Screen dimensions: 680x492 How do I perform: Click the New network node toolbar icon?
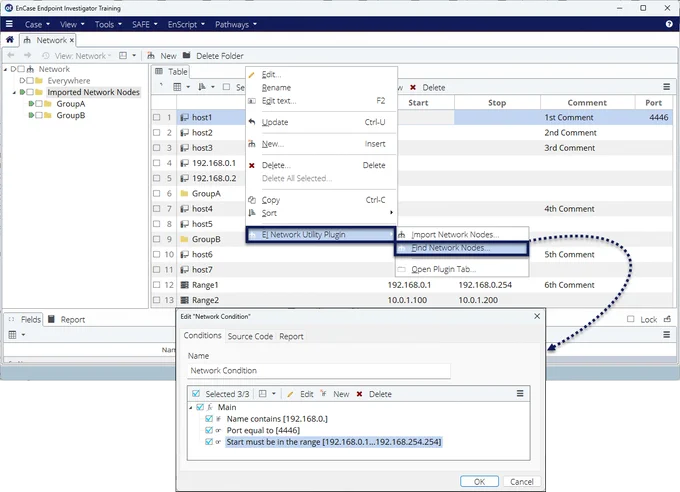151,56
